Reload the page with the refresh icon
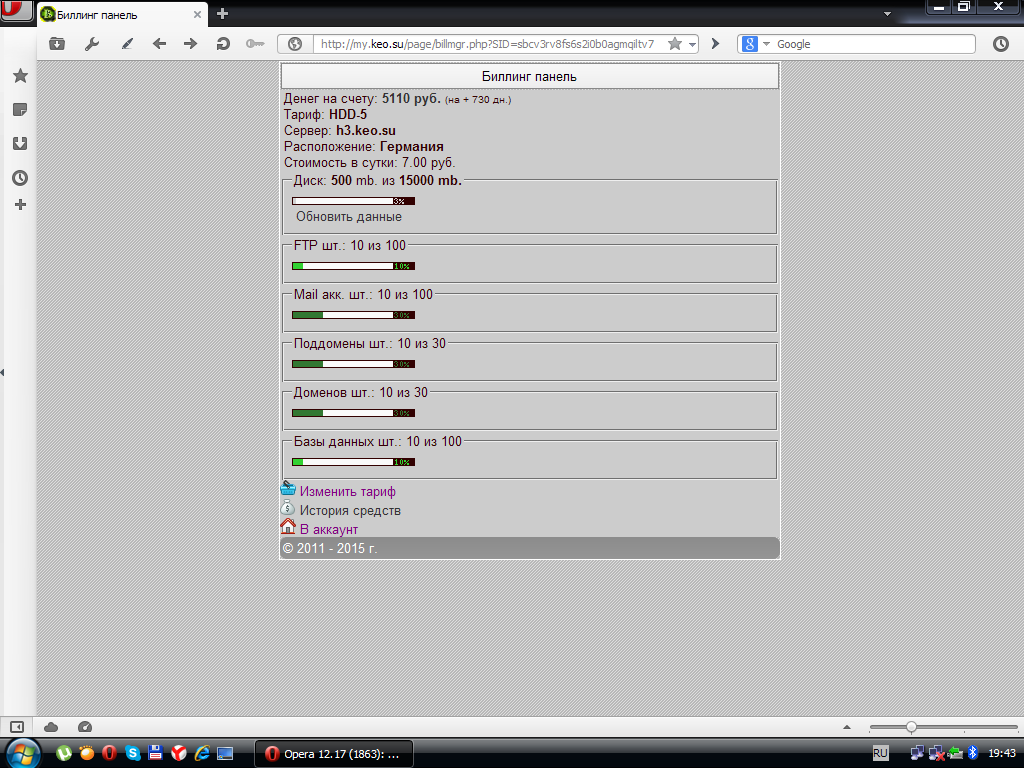The width and height of the screenshot is (1024, 768). (223, 44)
